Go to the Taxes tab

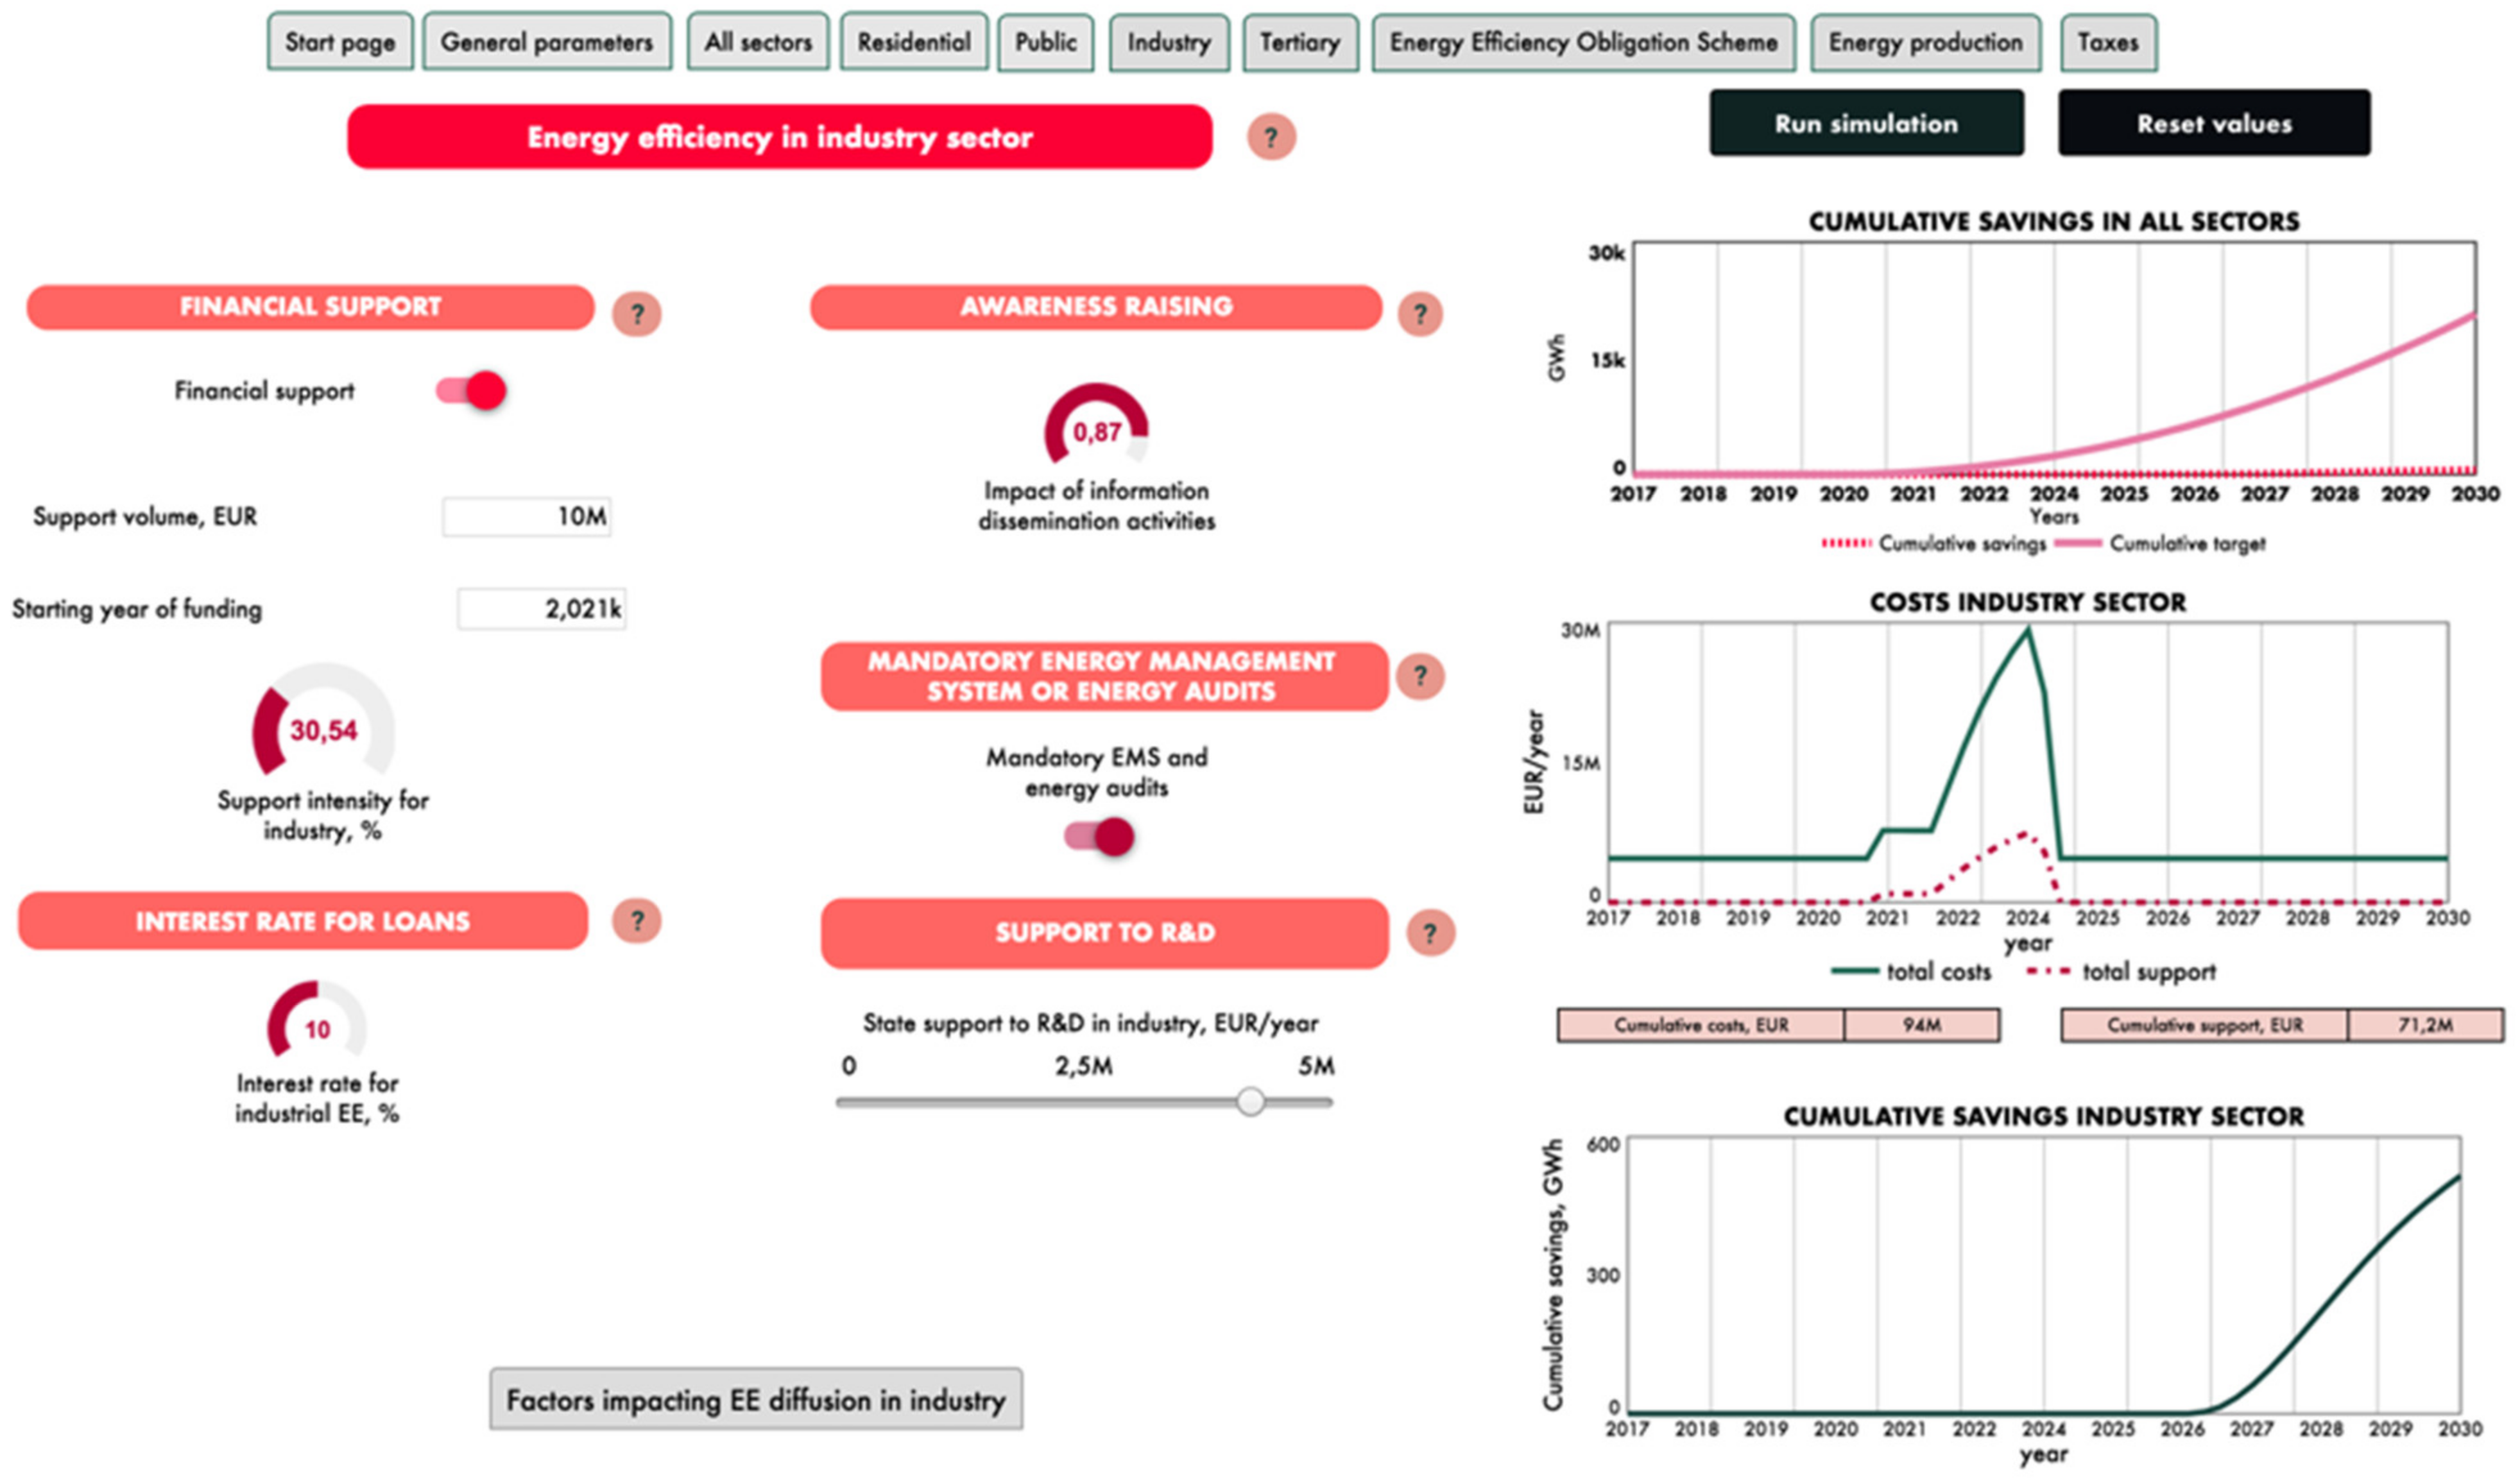(x=2107, y=42)
